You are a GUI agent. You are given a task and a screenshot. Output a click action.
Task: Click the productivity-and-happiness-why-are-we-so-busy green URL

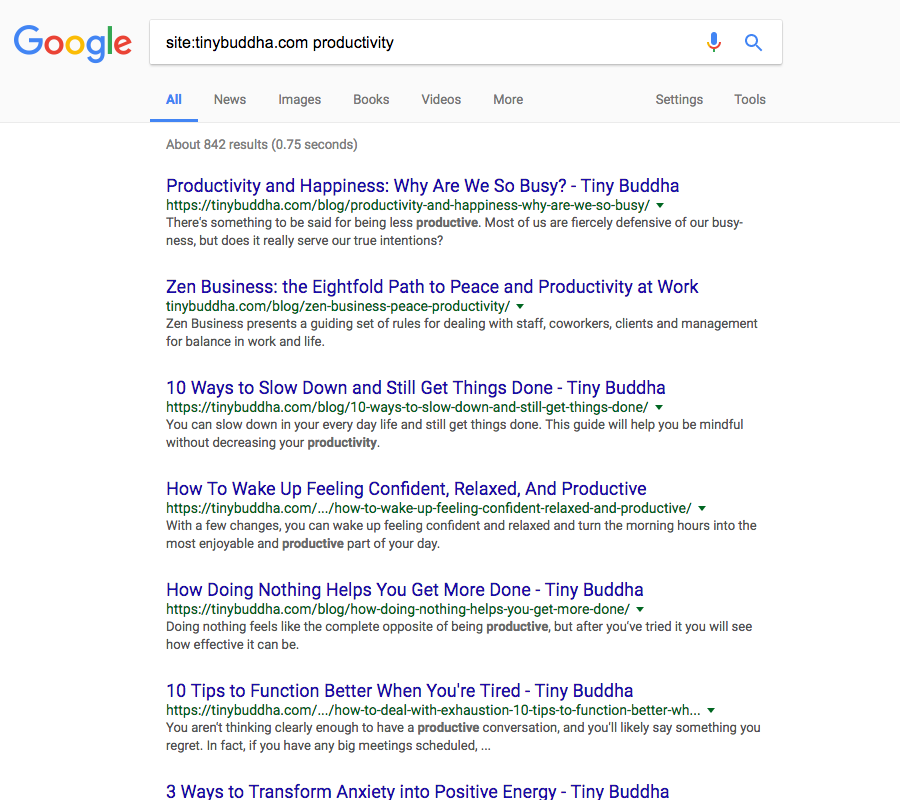[408, 205]
